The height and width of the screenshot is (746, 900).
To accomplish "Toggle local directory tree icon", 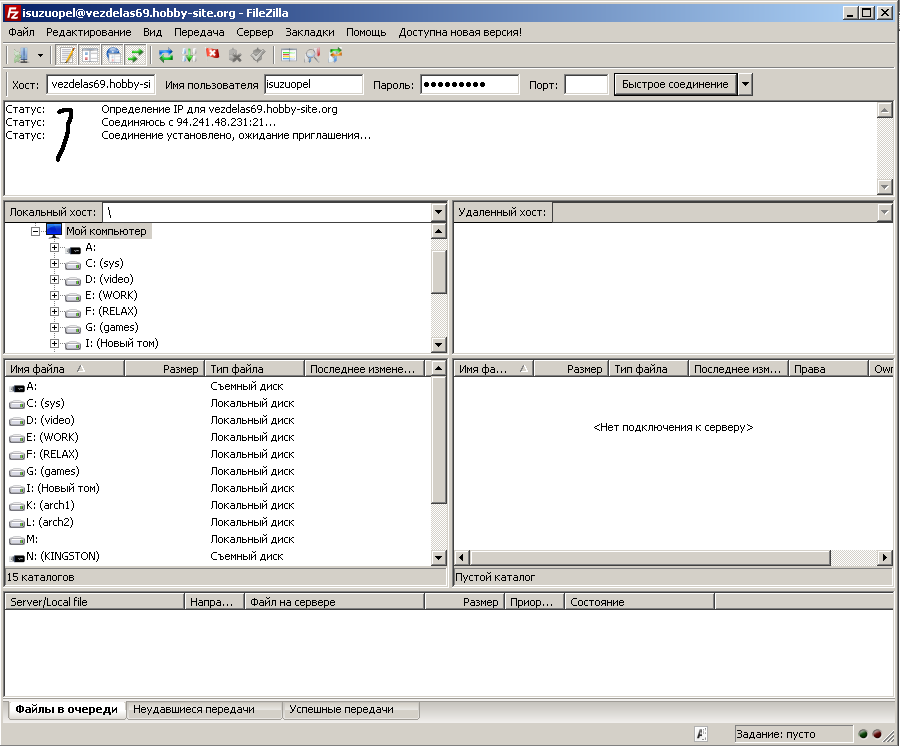I will [x=90, y=55].
